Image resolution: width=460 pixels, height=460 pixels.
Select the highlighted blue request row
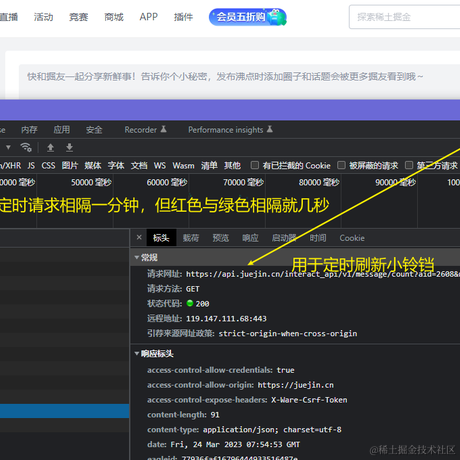tap(65, 411)
